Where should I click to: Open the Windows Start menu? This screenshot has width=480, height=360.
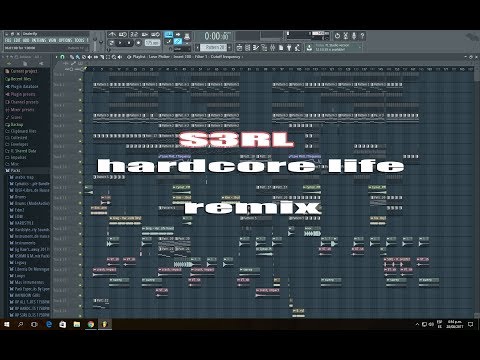point(6,324)
